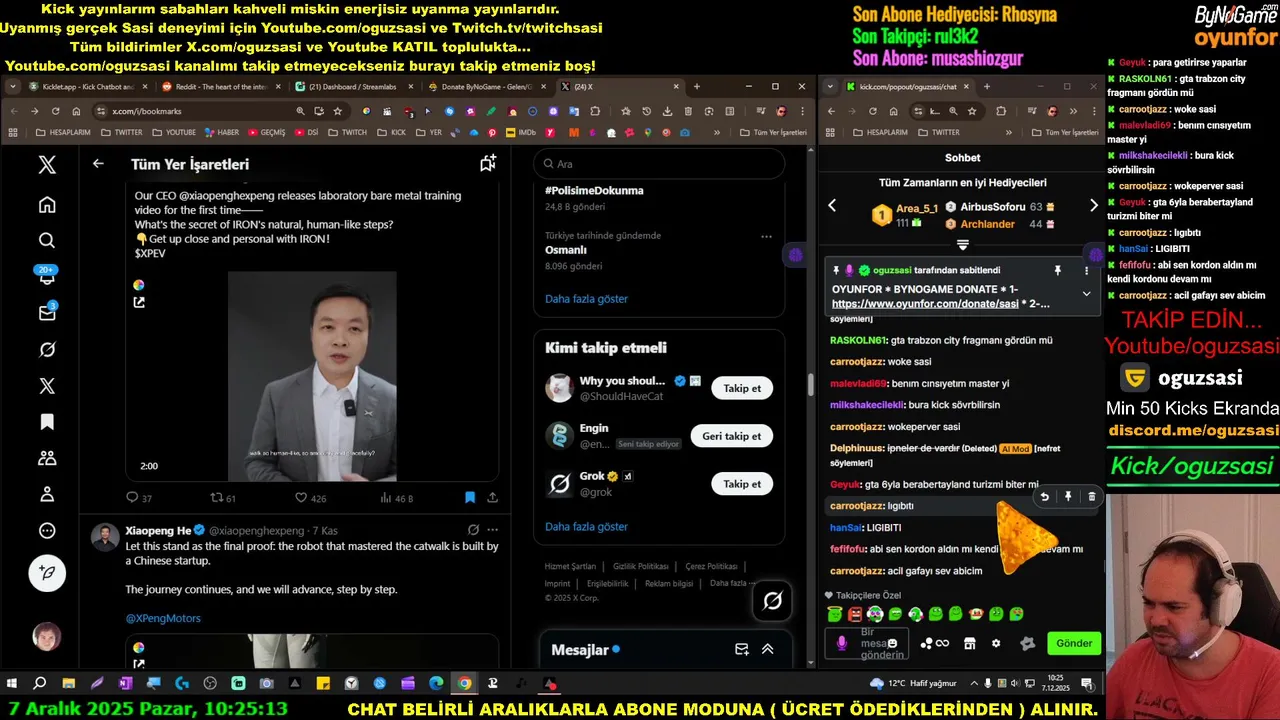This screenshot has height=720, width=1280.
Task: Pin the highlighted chat message
Action: 1068,497
